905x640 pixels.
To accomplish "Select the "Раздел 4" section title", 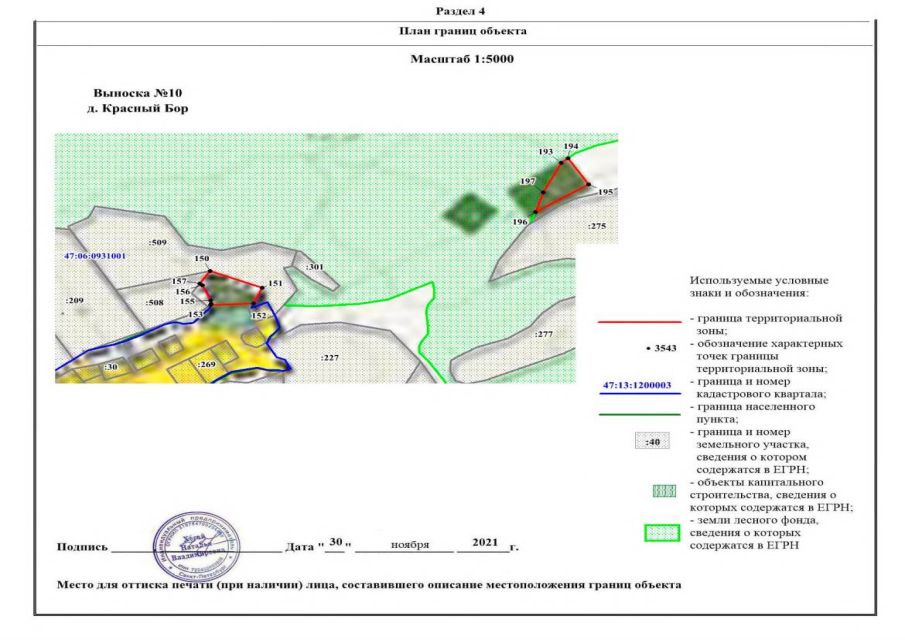I will click(x=461, y=10).
